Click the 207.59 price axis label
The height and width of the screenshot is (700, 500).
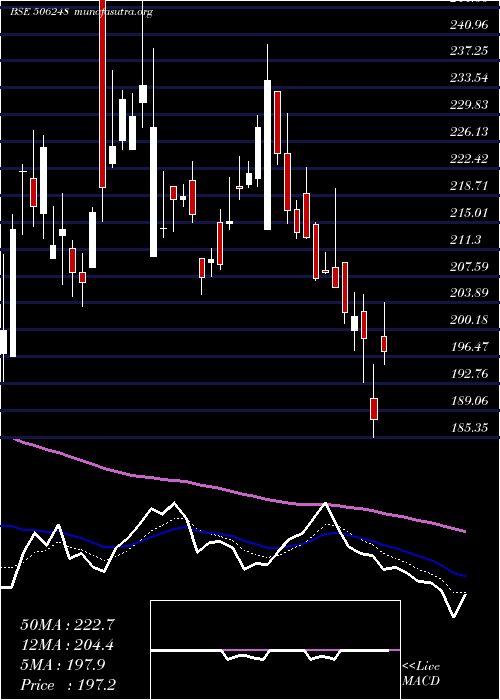point(469,267)
